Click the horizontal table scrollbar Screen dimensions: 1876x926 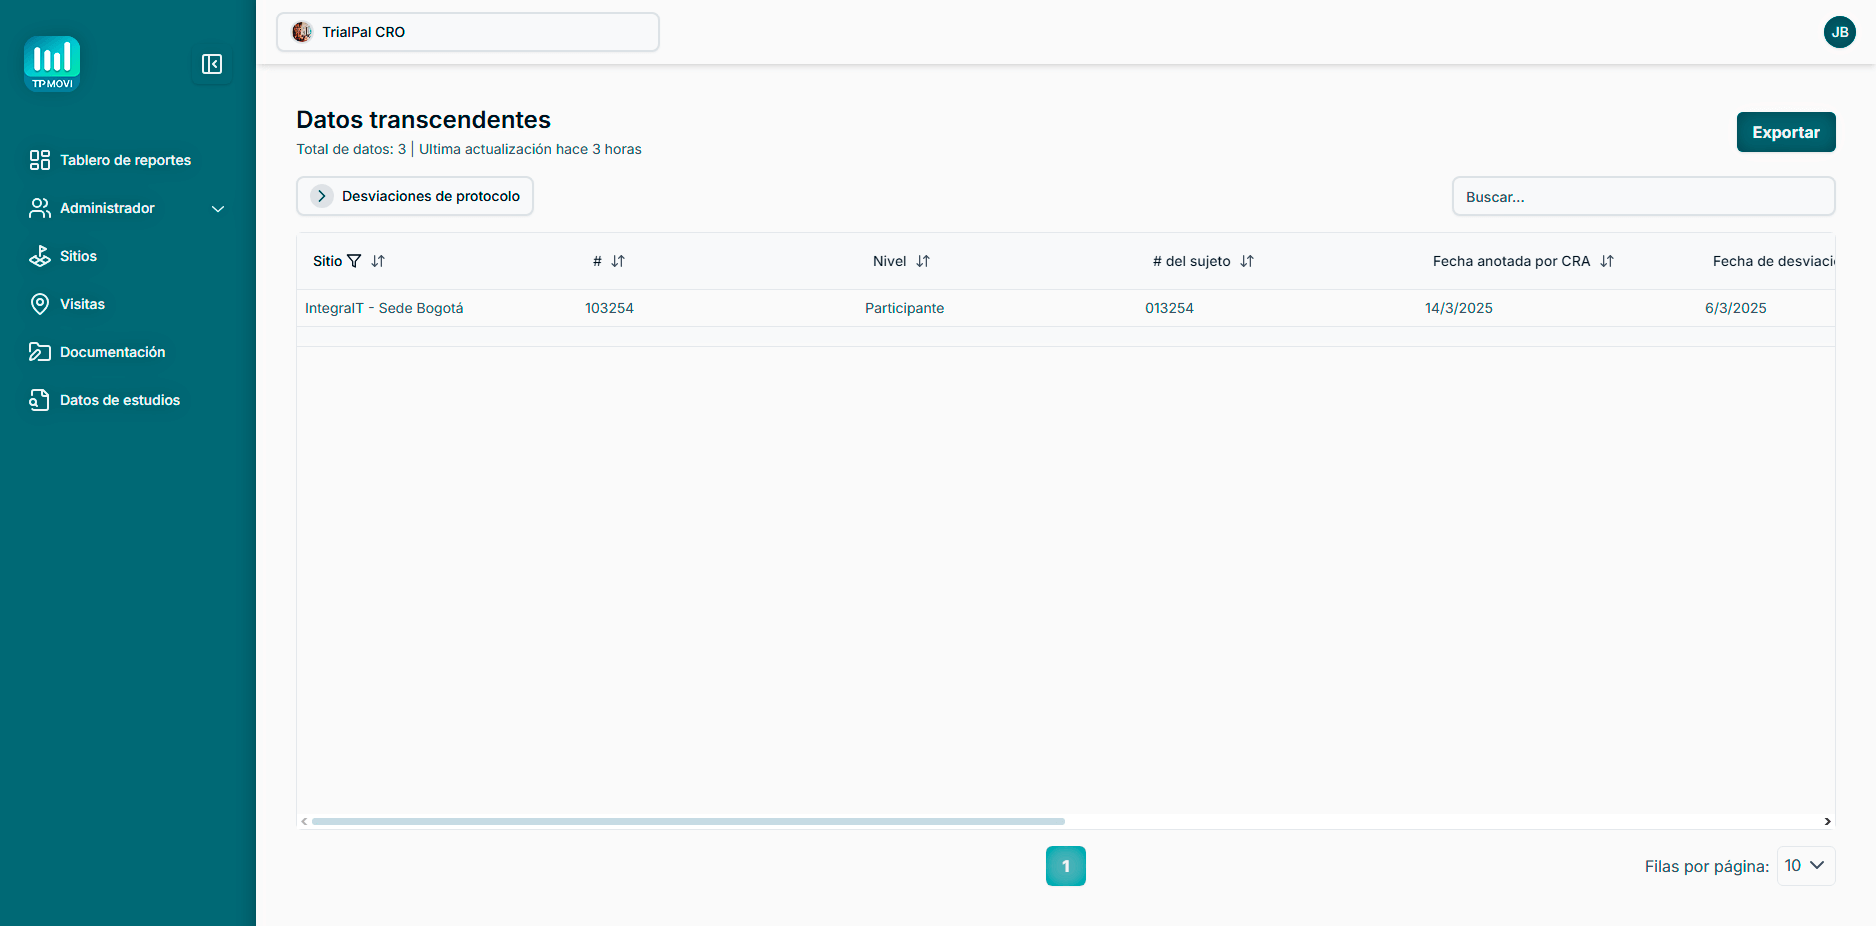tap(688, 821)
